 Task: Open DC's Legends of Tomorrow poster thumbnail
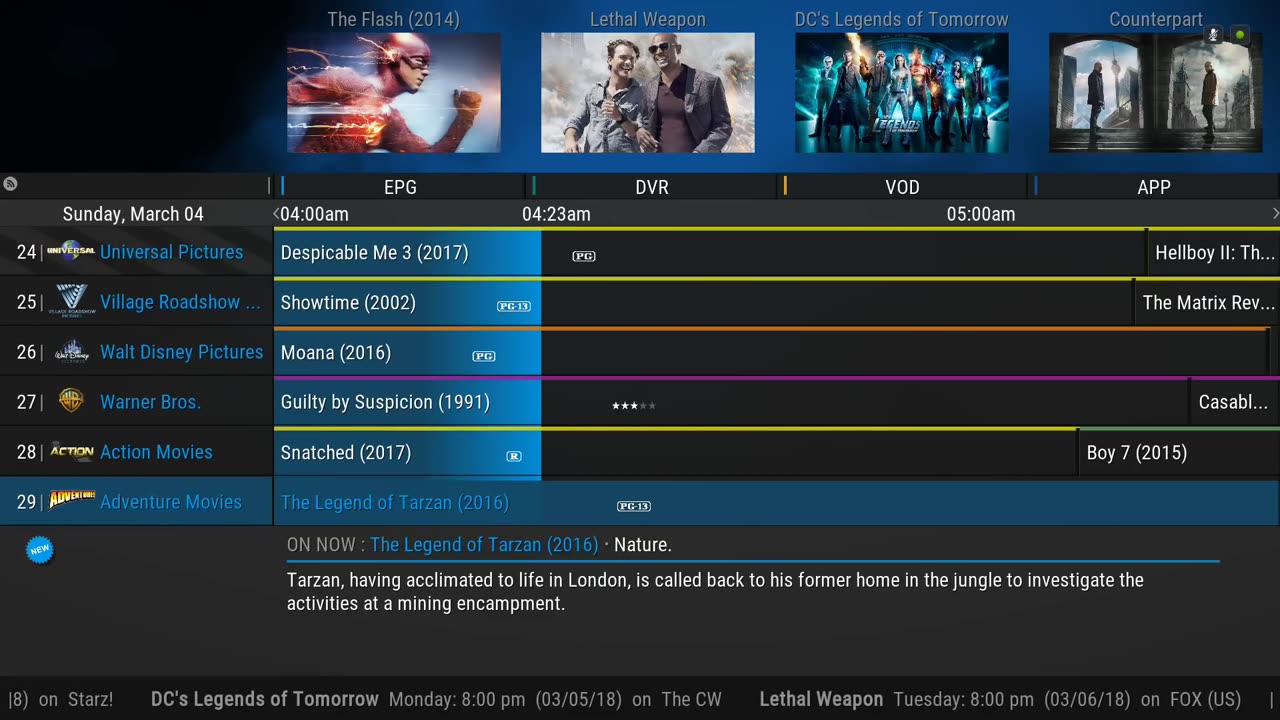tap(902, 93)
